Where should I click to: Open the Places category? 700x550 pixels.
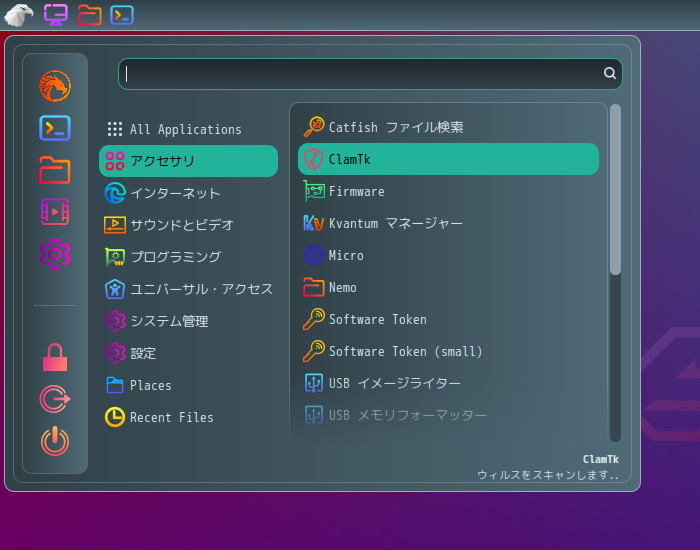188,385
